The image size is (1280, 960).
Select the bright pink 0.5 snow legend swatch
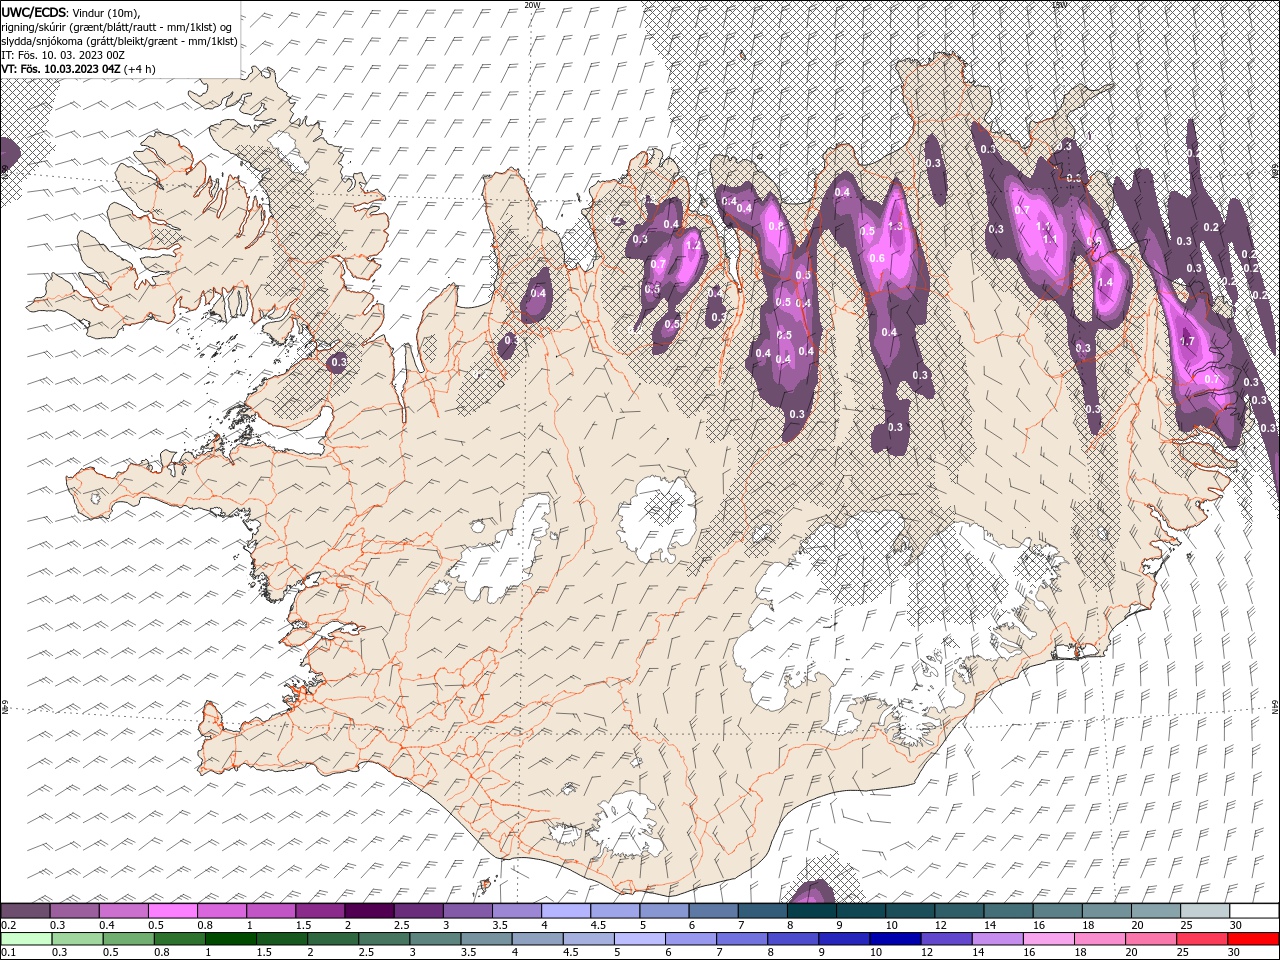click(172, 911)
